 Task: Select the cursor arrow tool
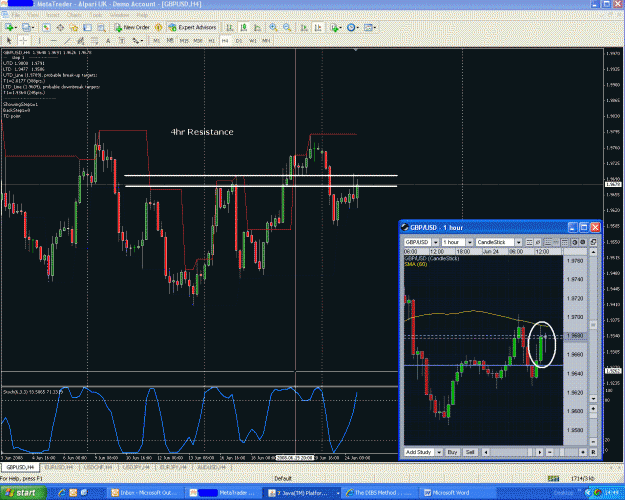coord(10,40)
